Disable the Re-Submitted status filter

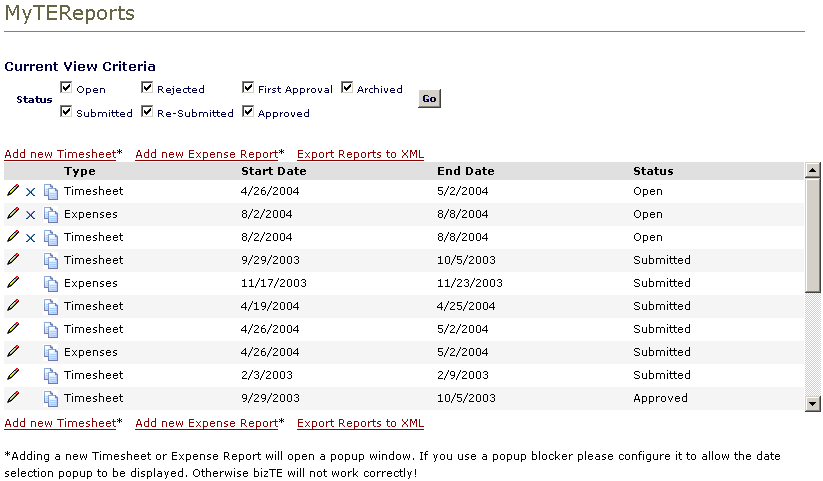pos(147,111)
